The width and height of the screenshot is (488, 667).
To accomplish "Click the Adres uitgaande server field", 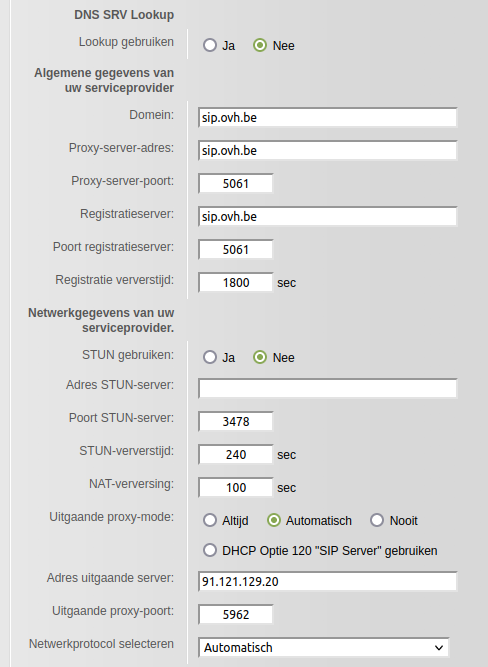I will pyautogui.click(x=328, y=581).
